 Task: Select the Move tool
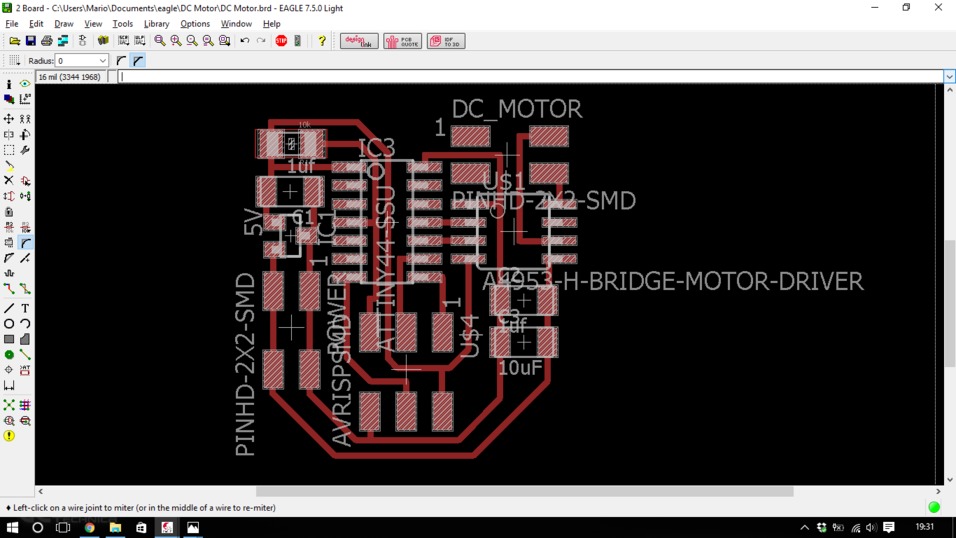pos(9,119)
